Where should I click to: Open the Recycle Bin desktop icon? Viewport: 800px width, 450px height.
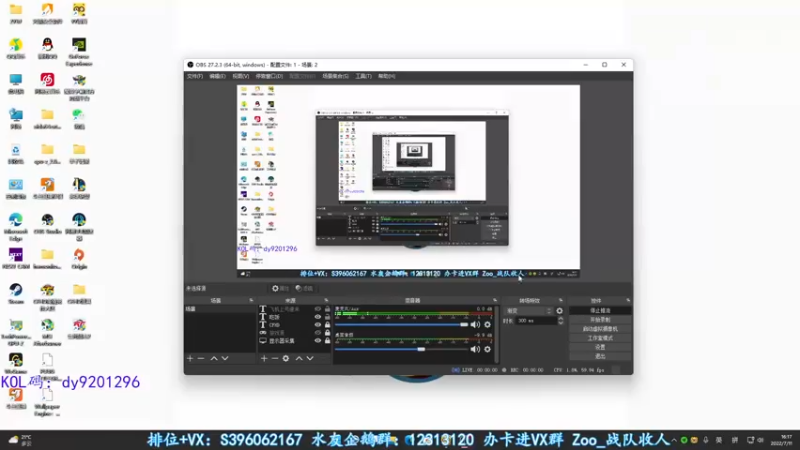pos(16,154)
